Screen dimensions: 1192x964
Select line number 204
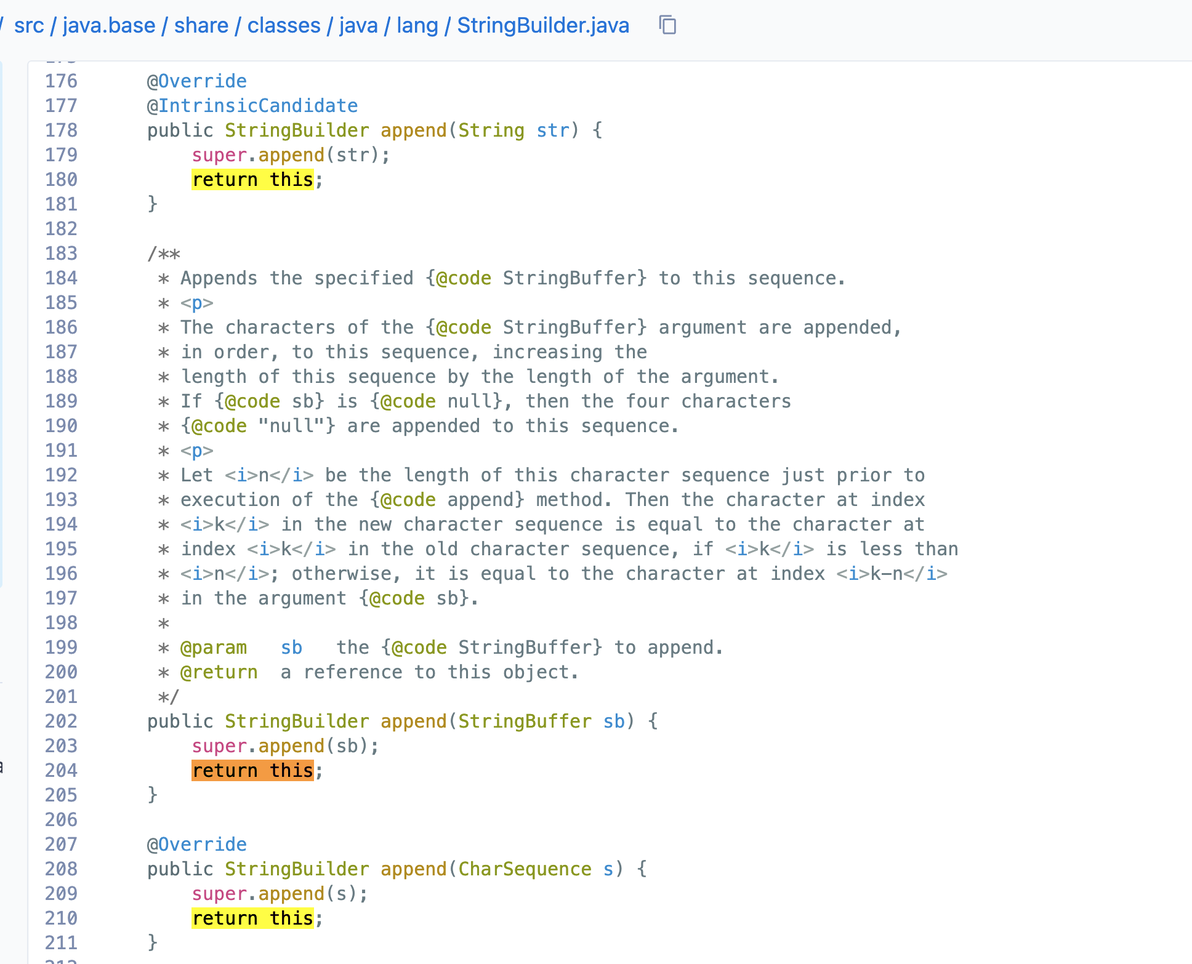61,771
